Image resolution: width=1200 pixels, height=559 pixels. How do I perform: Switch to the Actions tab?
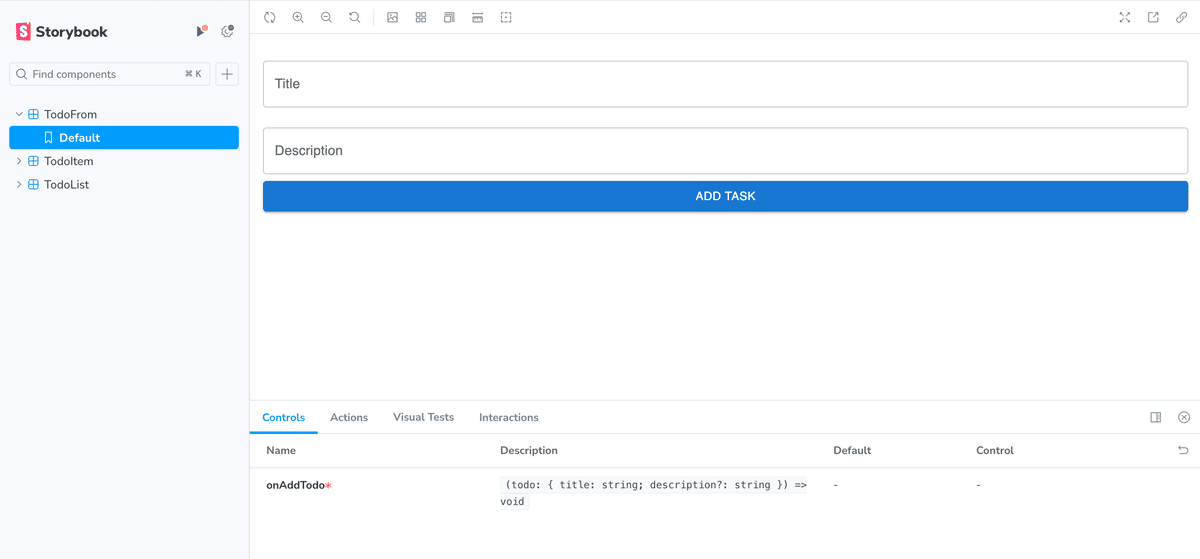coord(349,417)
